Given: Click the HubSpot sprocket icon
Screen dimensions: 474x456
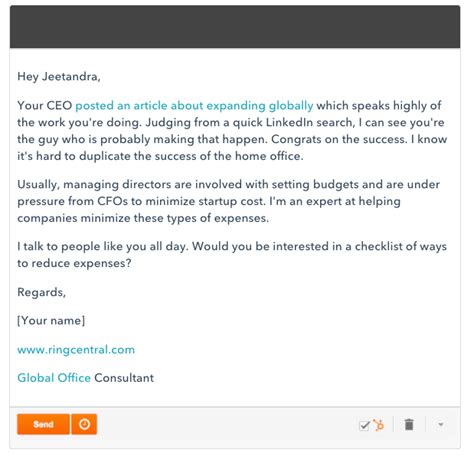Looking at the screenshot, I should [378, 425].
